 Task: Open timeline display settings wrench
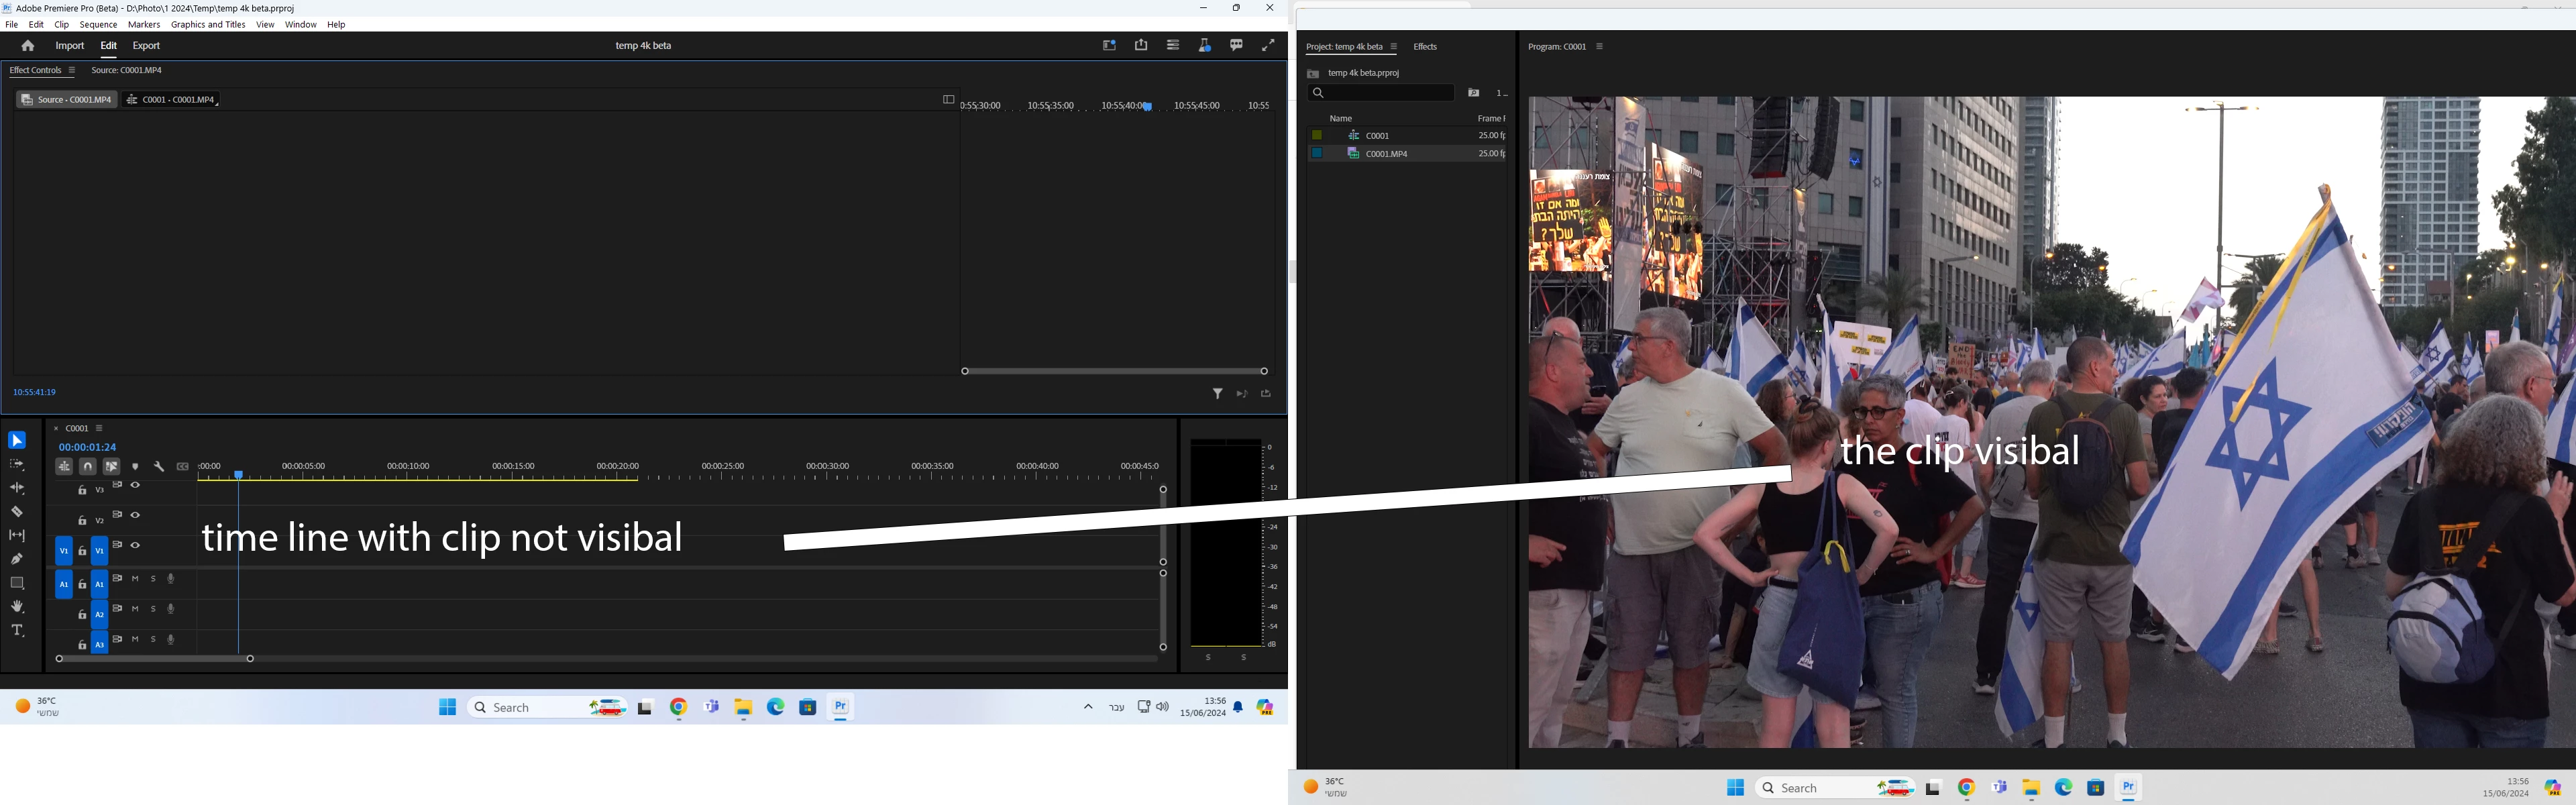coord(159,466)
